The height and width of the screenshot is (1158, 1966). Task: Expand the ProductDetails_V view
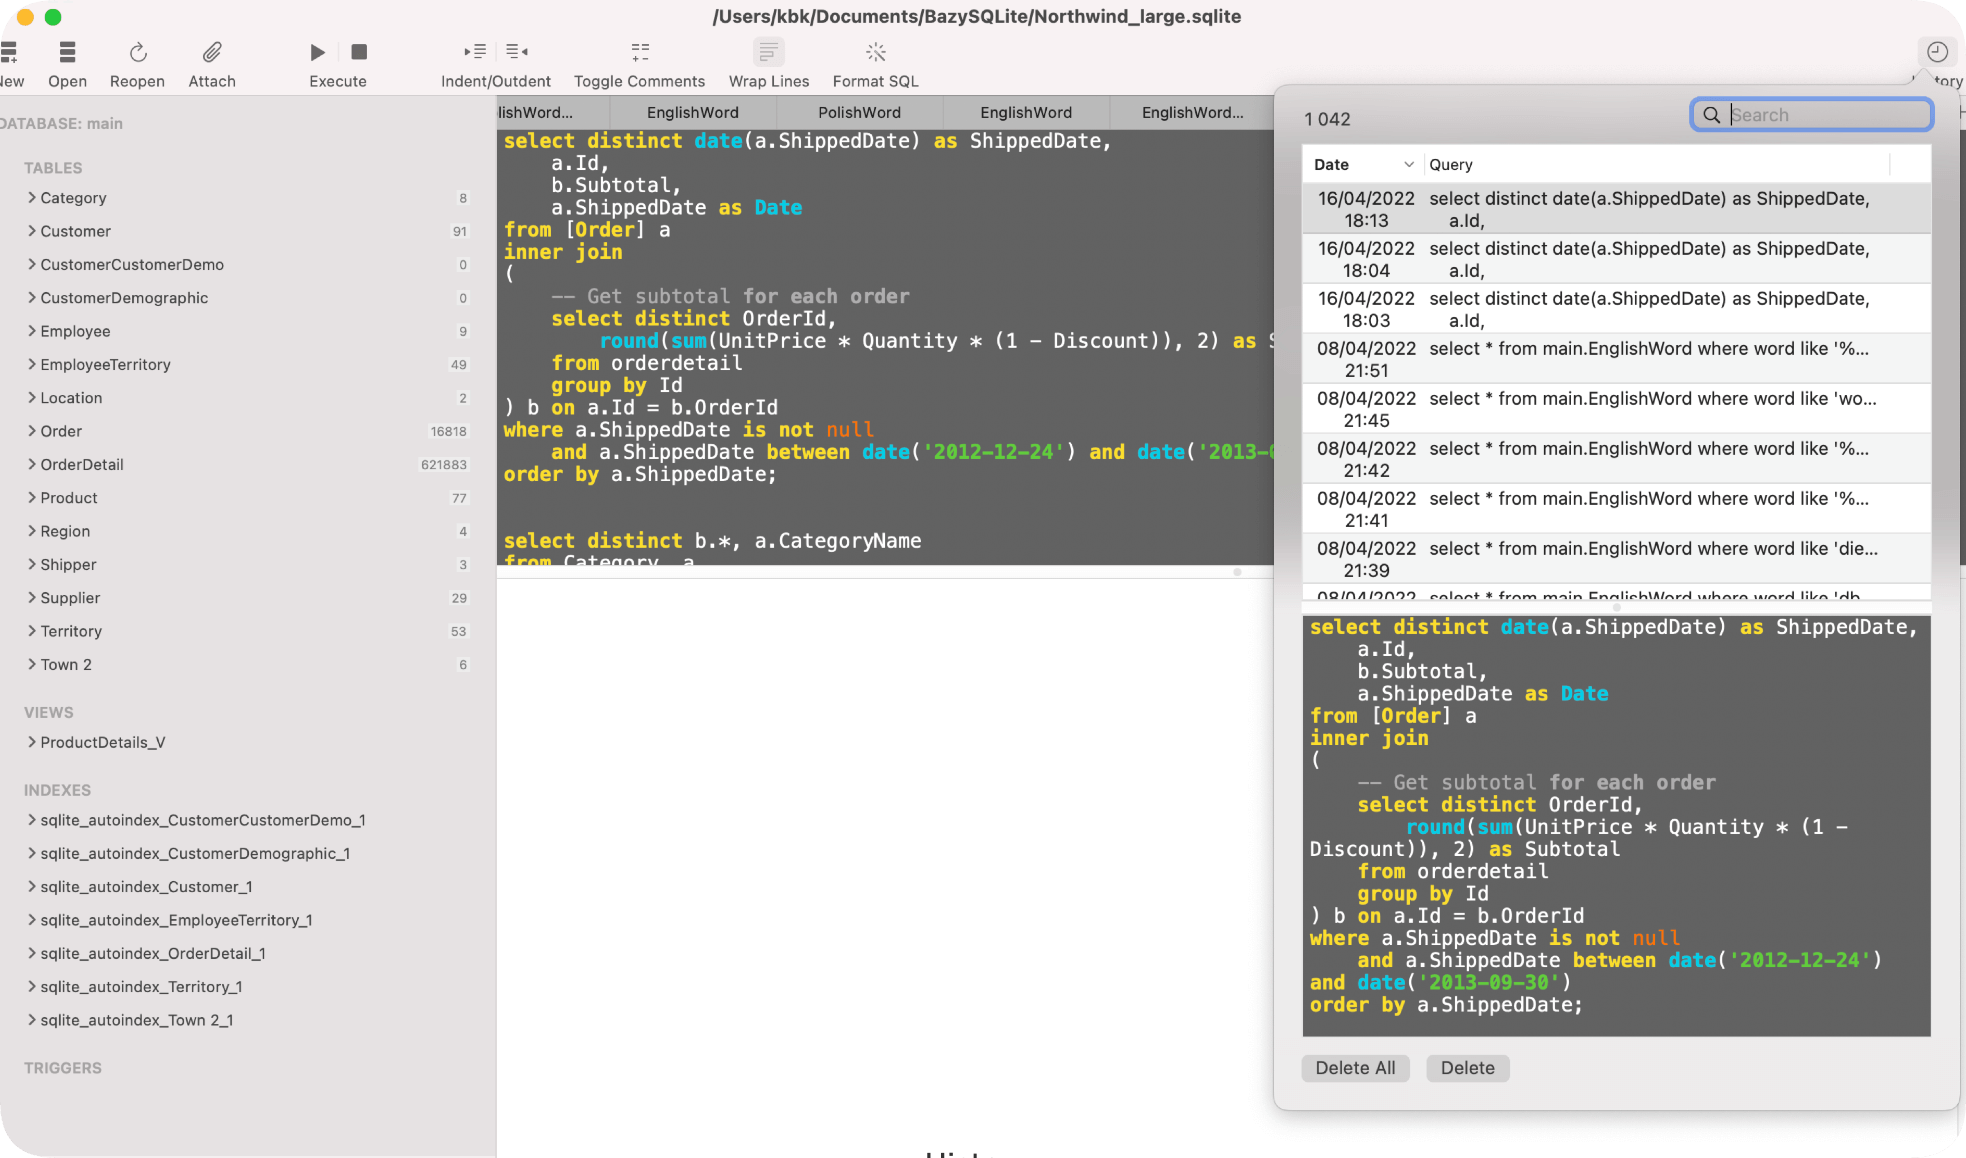point(32,742)
